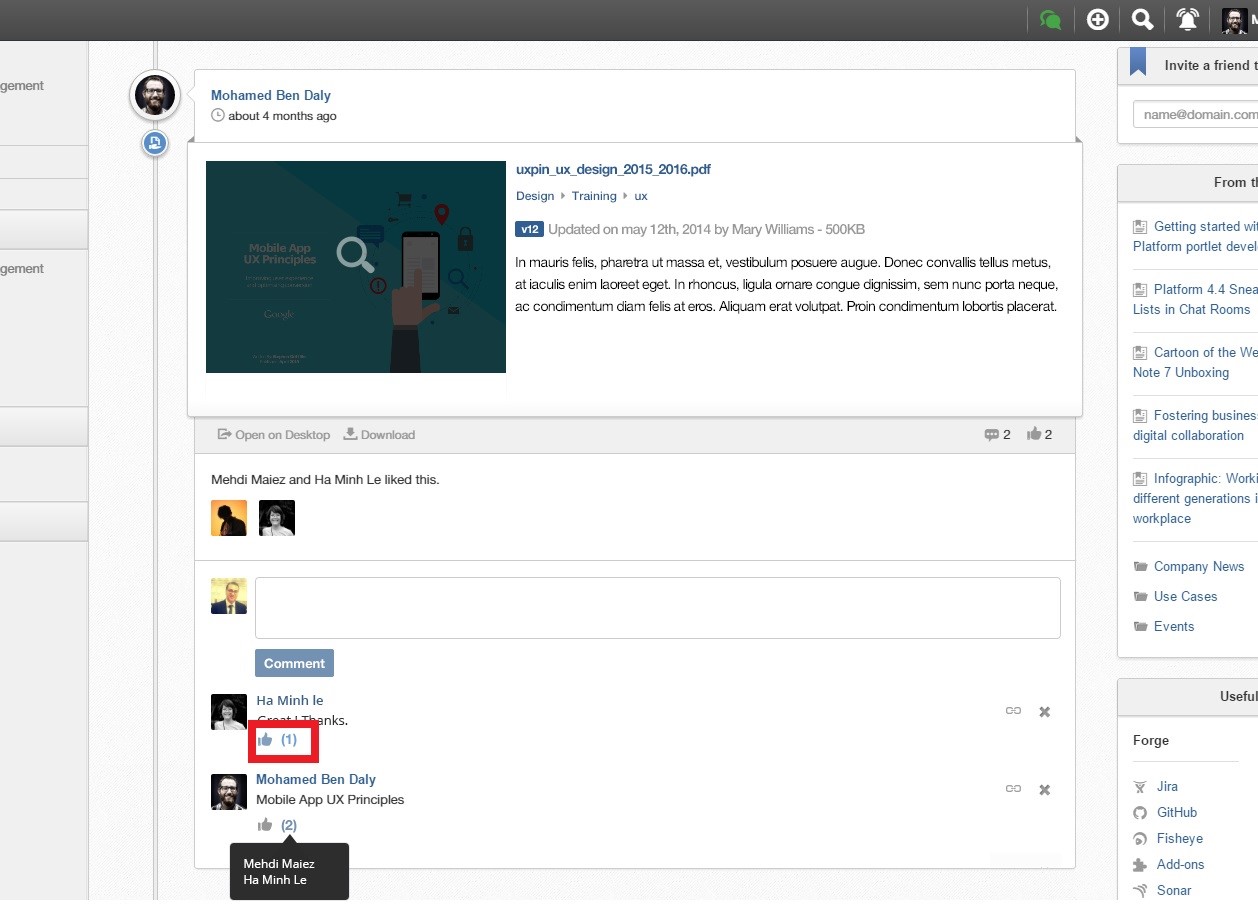This screenshot has height=913, width=1258.
Task: Open the Add-ons link
Action: (x=1181, y=864)
